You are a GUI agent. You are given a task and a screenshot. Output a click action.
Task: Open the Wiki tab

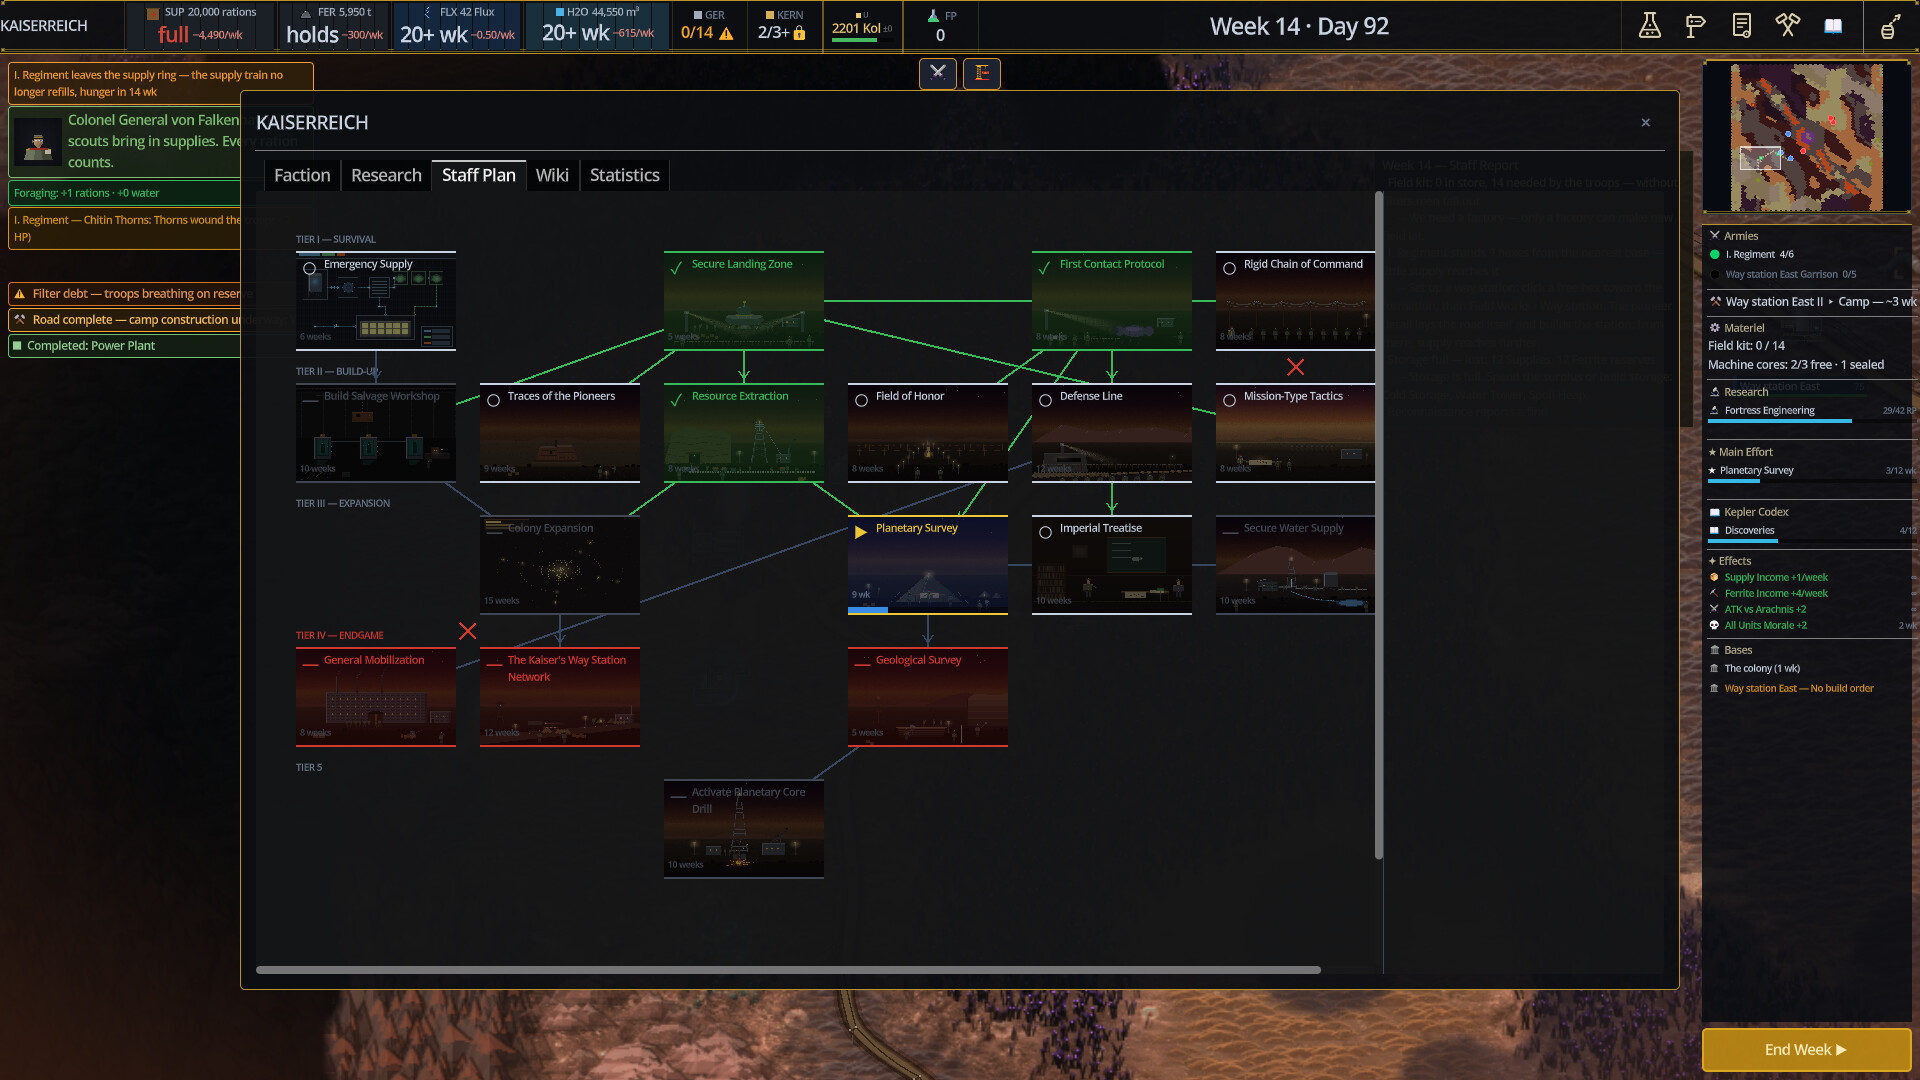pyautogui.click(x=552, y=175)
